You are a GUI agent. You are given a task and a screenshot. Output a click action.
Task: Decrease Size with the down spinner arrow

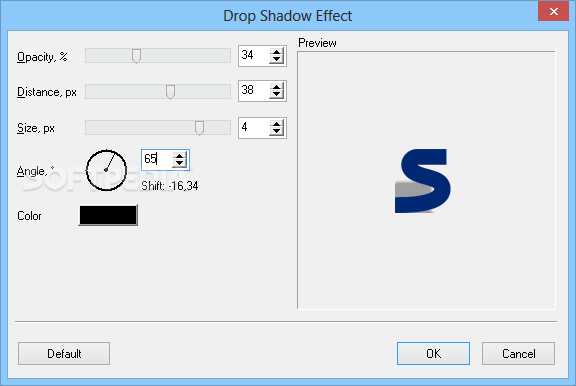click(276, 132)
